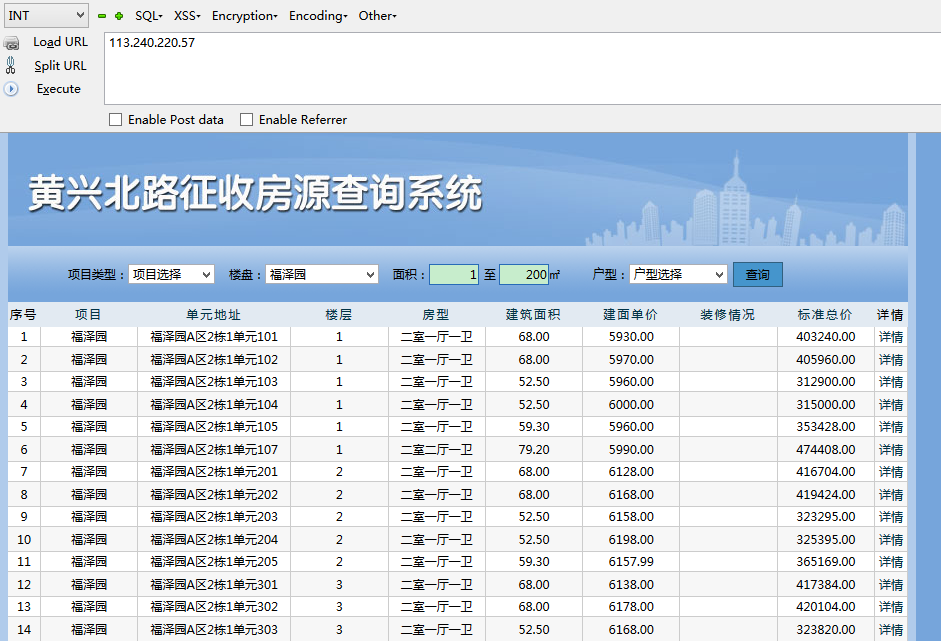Click the Execute play icon
This screenshot has width=941, height=641.
point(11,89)
